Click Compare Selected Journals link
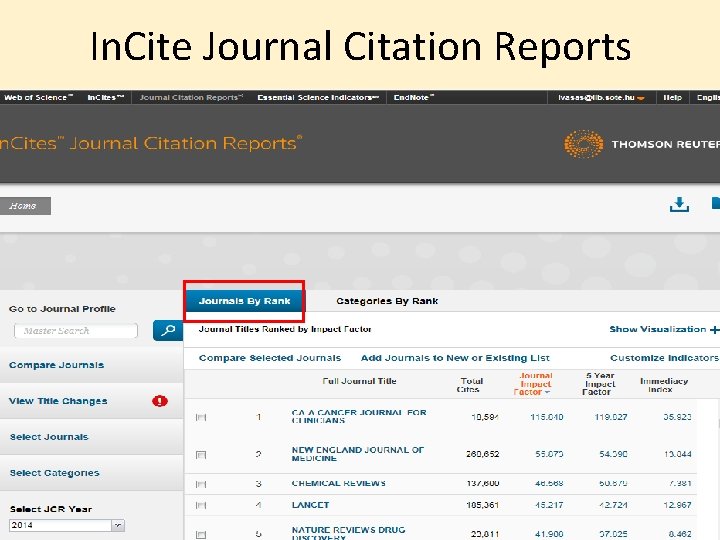Image resolution: width=720 pixels, height=540 pixels. (x=270, y=358)
